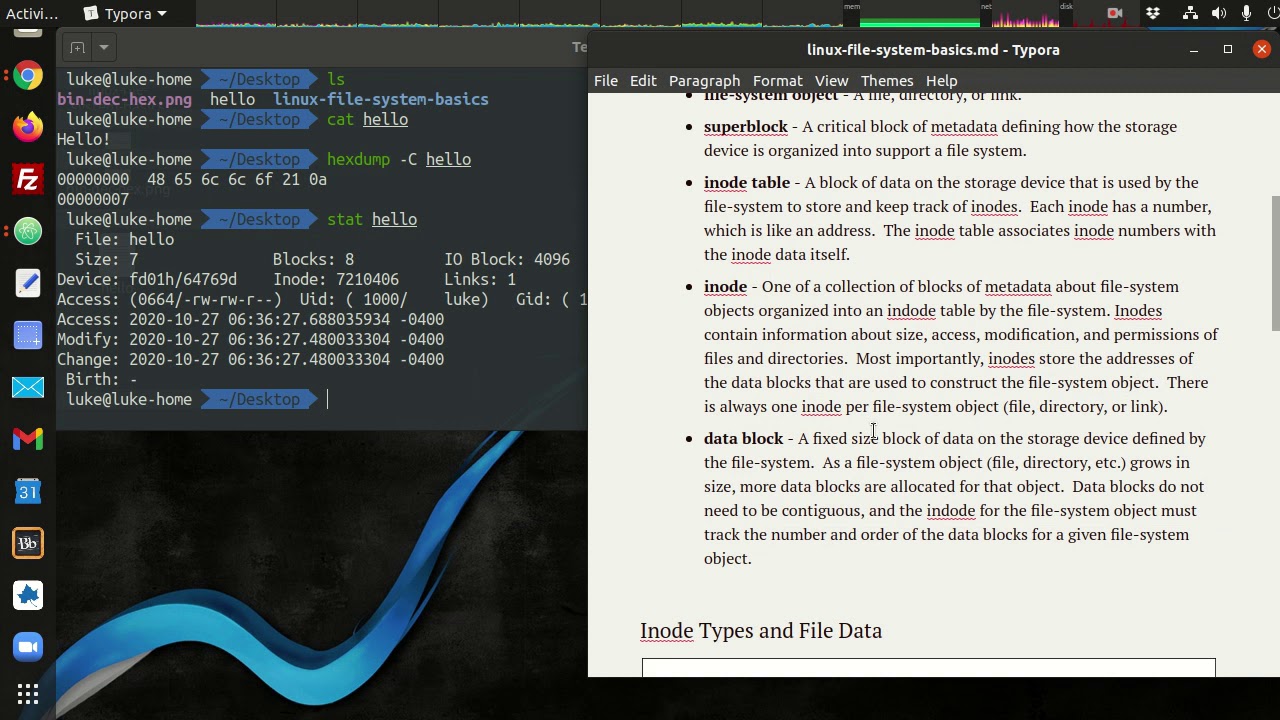Click the 'Hello!' cat output line
1280x720 pixels.
click(x=84, y=139)
